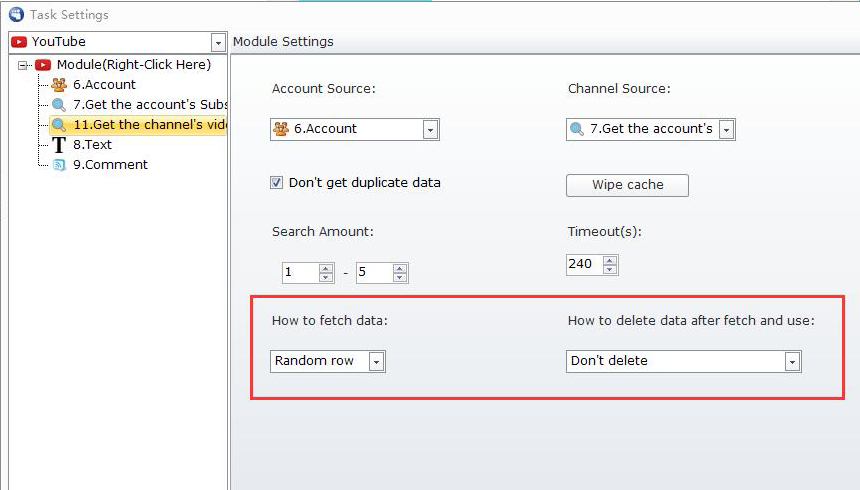This screenshot has width=860, height=490.
Task: Increase the Timeout value with up arrow
Action: 609,260
